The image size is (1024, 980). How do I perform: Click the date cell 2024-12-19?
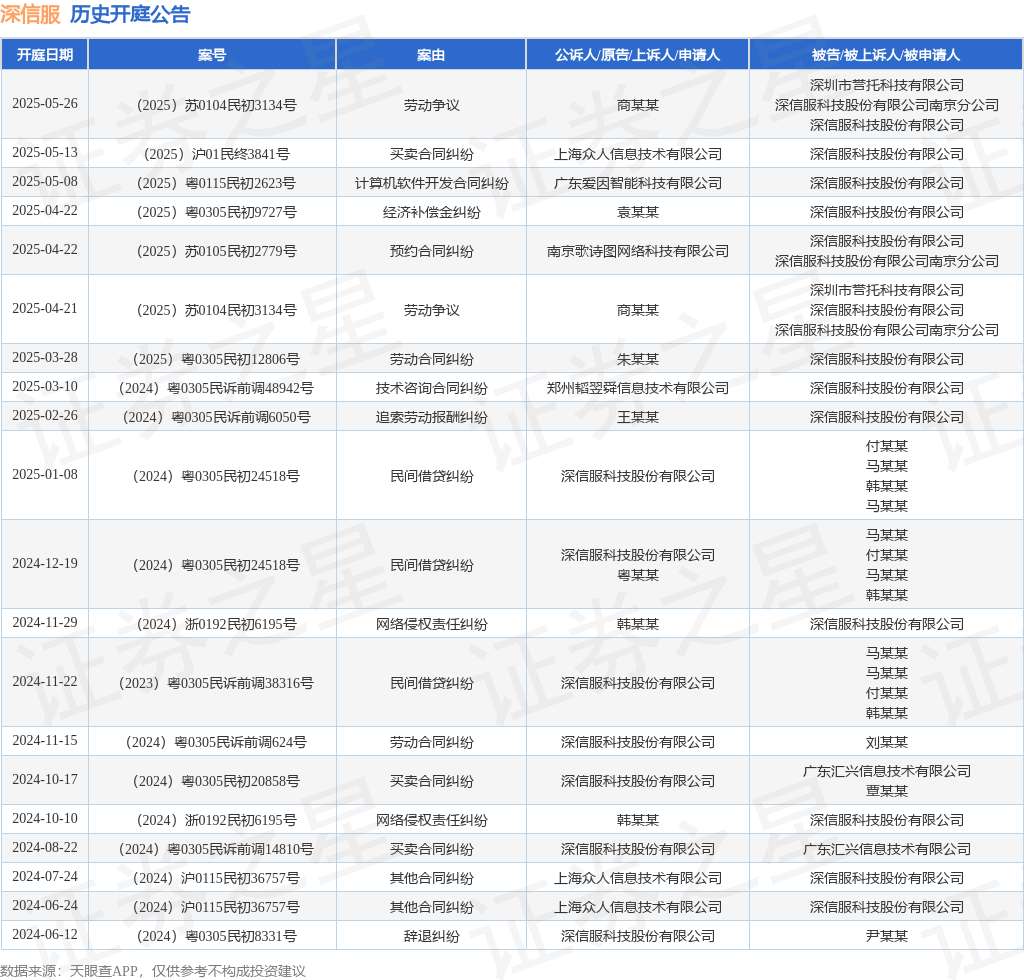click(44, 563)
